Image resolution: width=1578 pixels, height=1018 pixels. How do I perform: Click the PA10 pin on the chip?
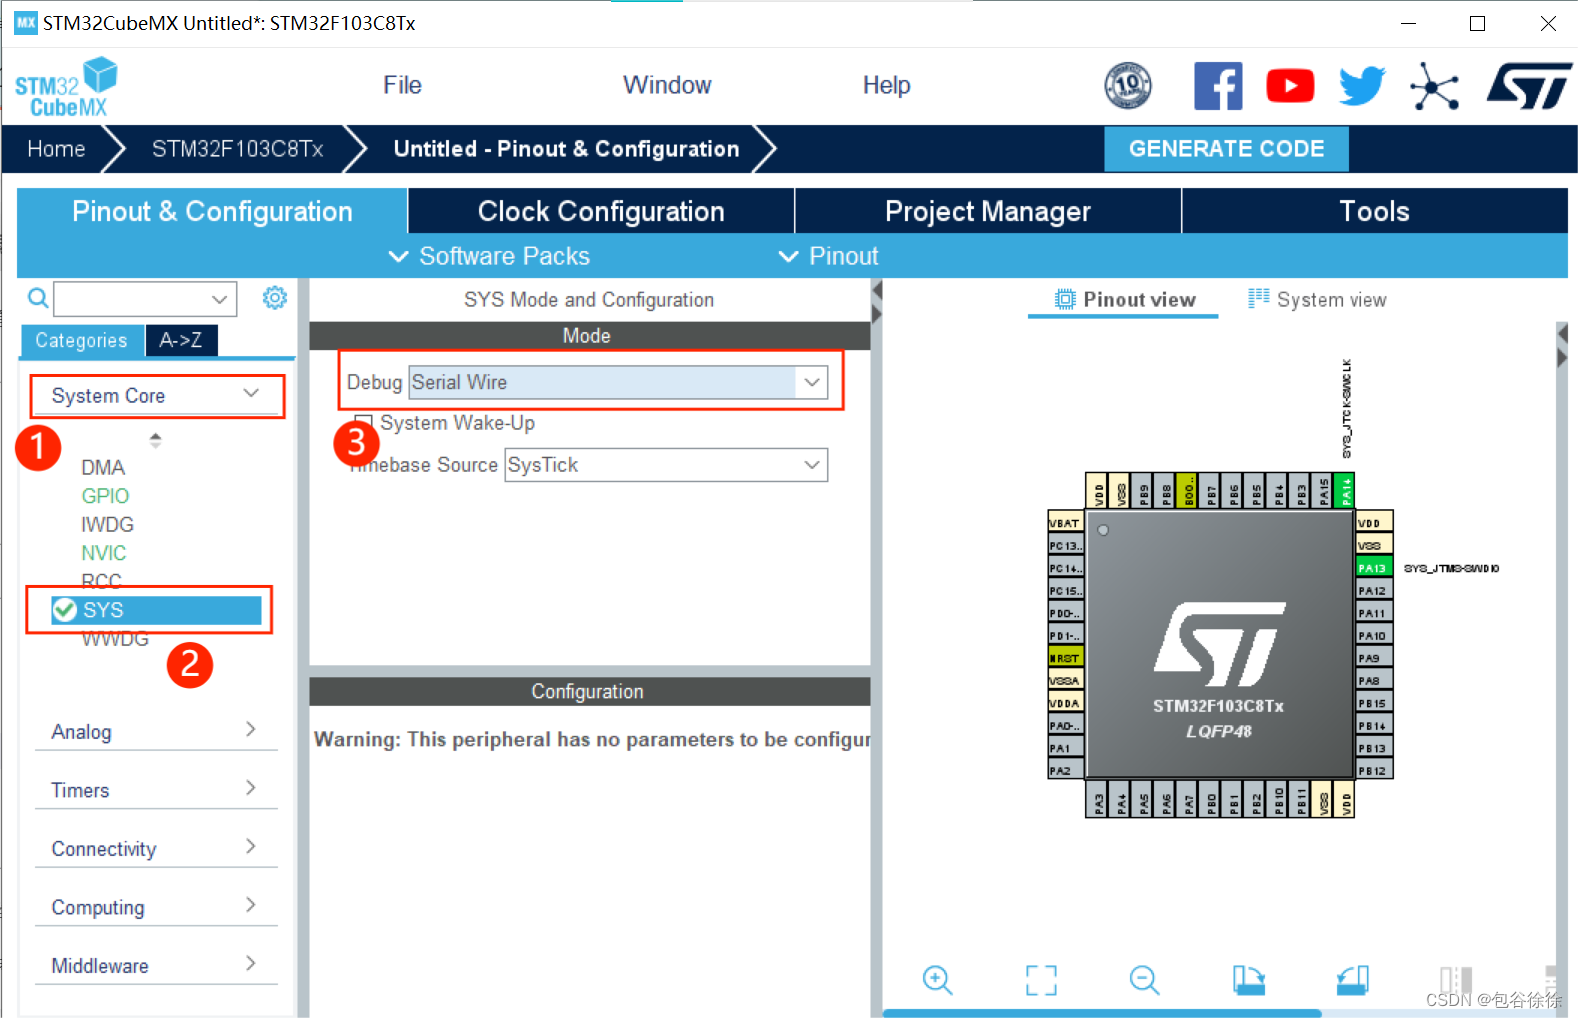pyautogui.click(x=1374, y=636)
